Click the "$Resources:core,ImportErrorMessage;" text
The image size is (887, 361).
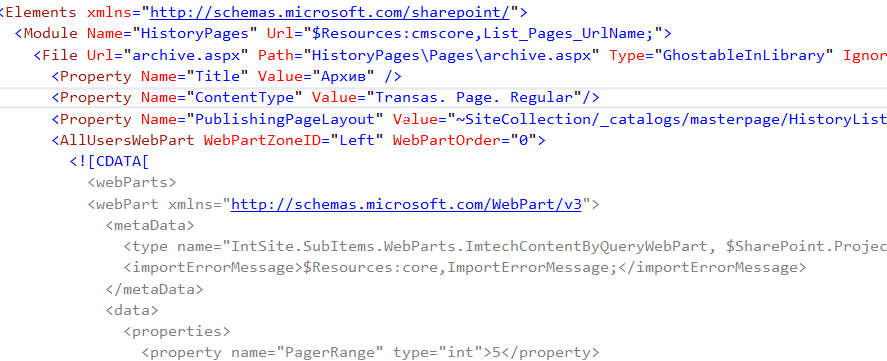coord(460,267)
